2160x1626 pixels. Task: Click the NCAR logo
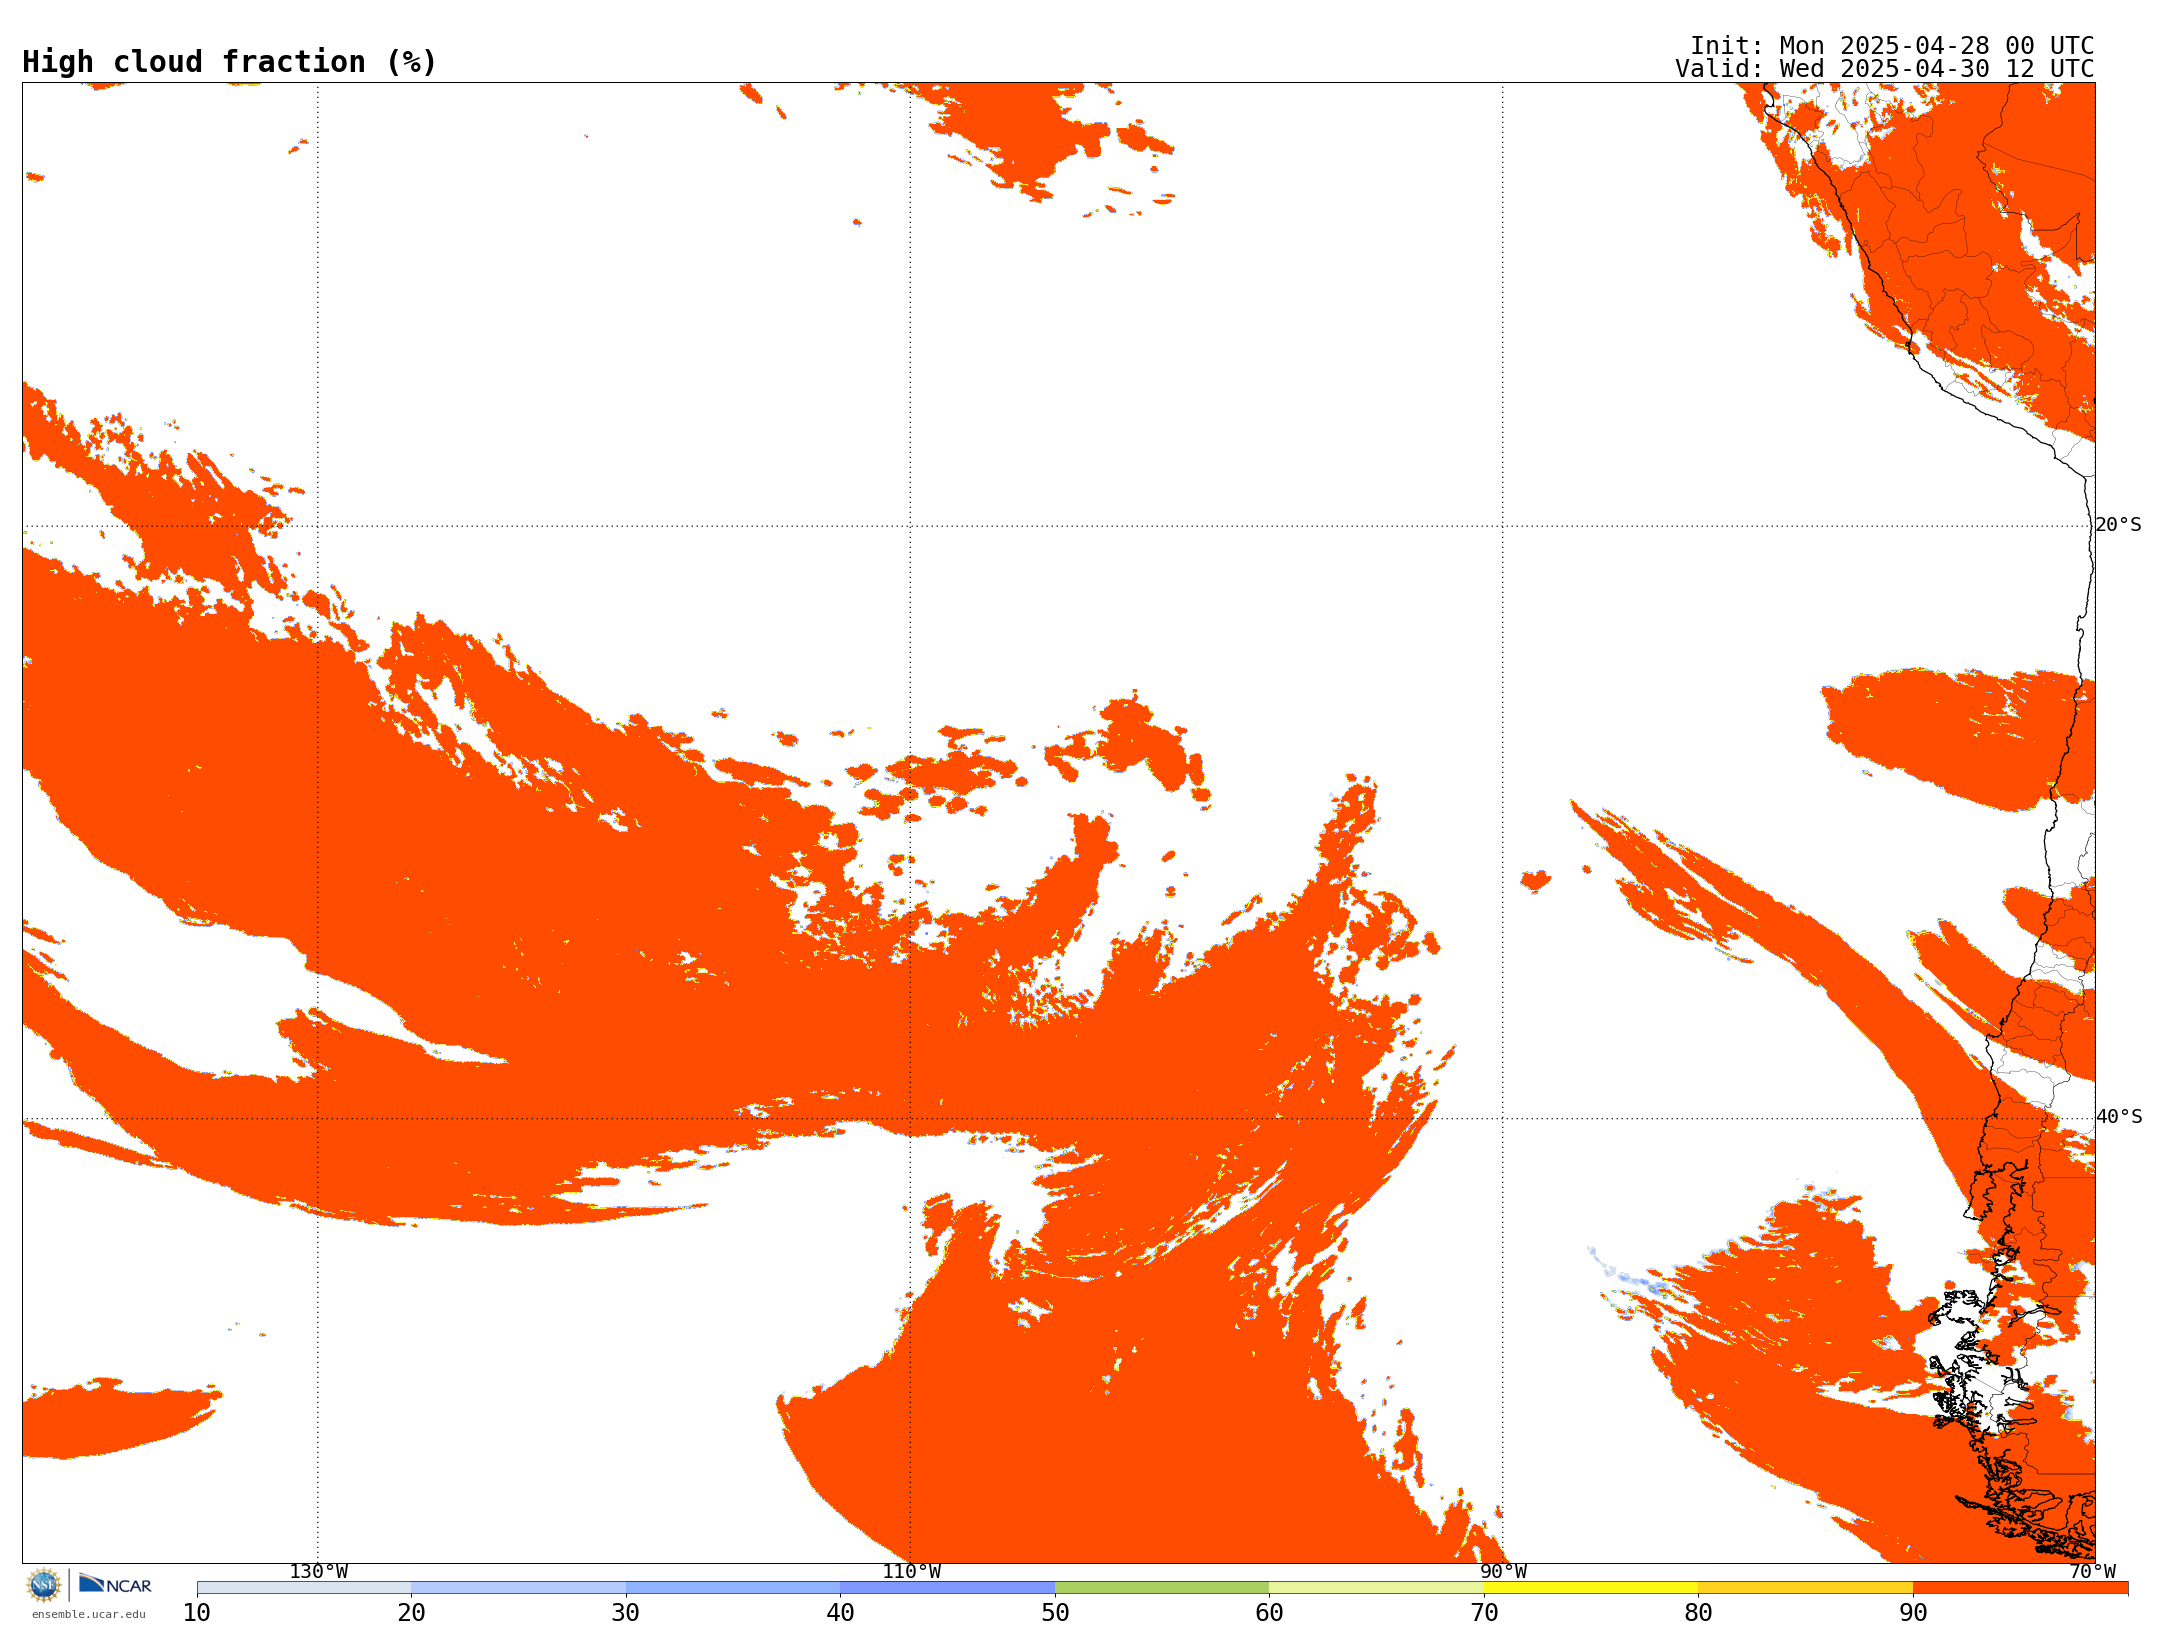[x=115, y=1584]
